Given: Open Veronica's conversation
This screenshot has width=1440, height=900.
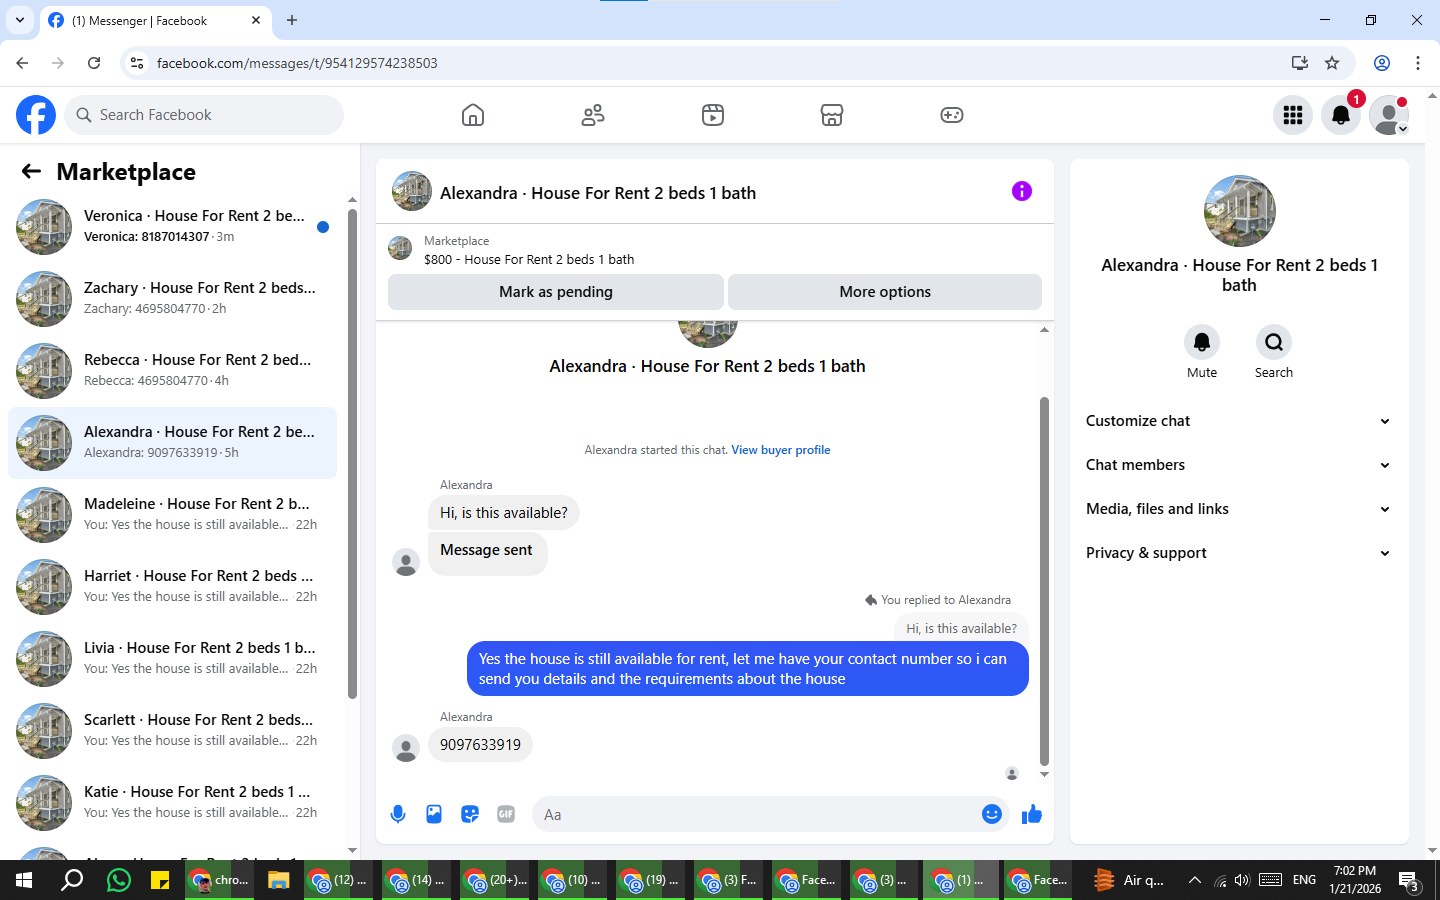Looking at the screenshot, I should click(x=173, y=227).
